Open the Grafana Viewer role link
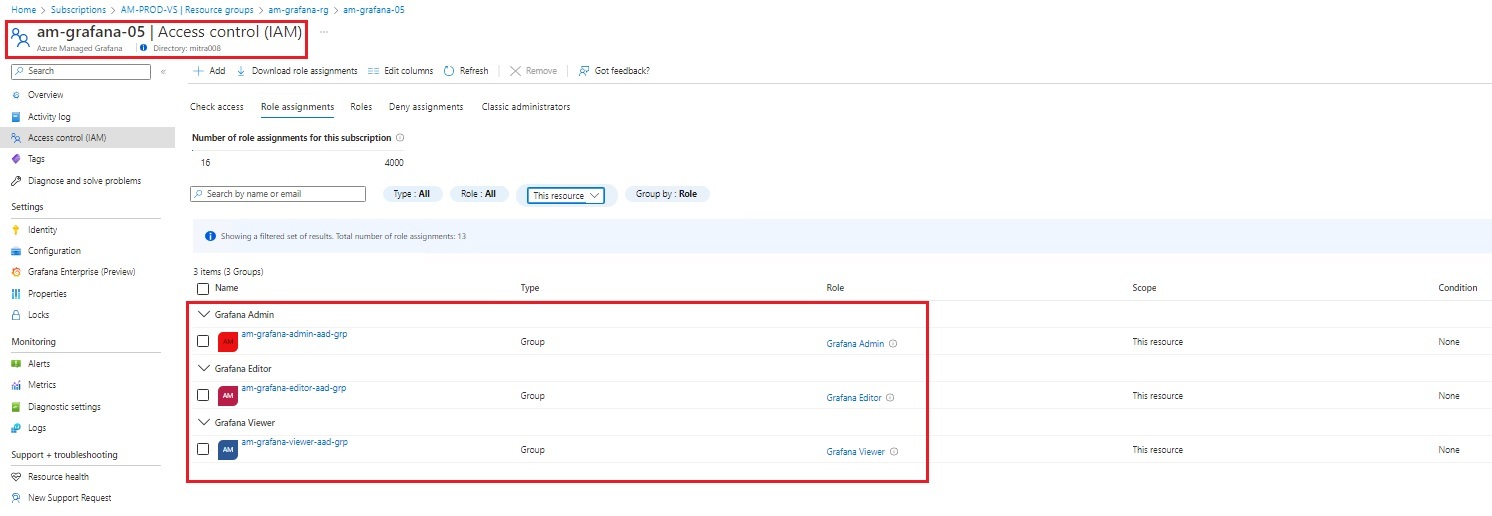 point(855,452)
